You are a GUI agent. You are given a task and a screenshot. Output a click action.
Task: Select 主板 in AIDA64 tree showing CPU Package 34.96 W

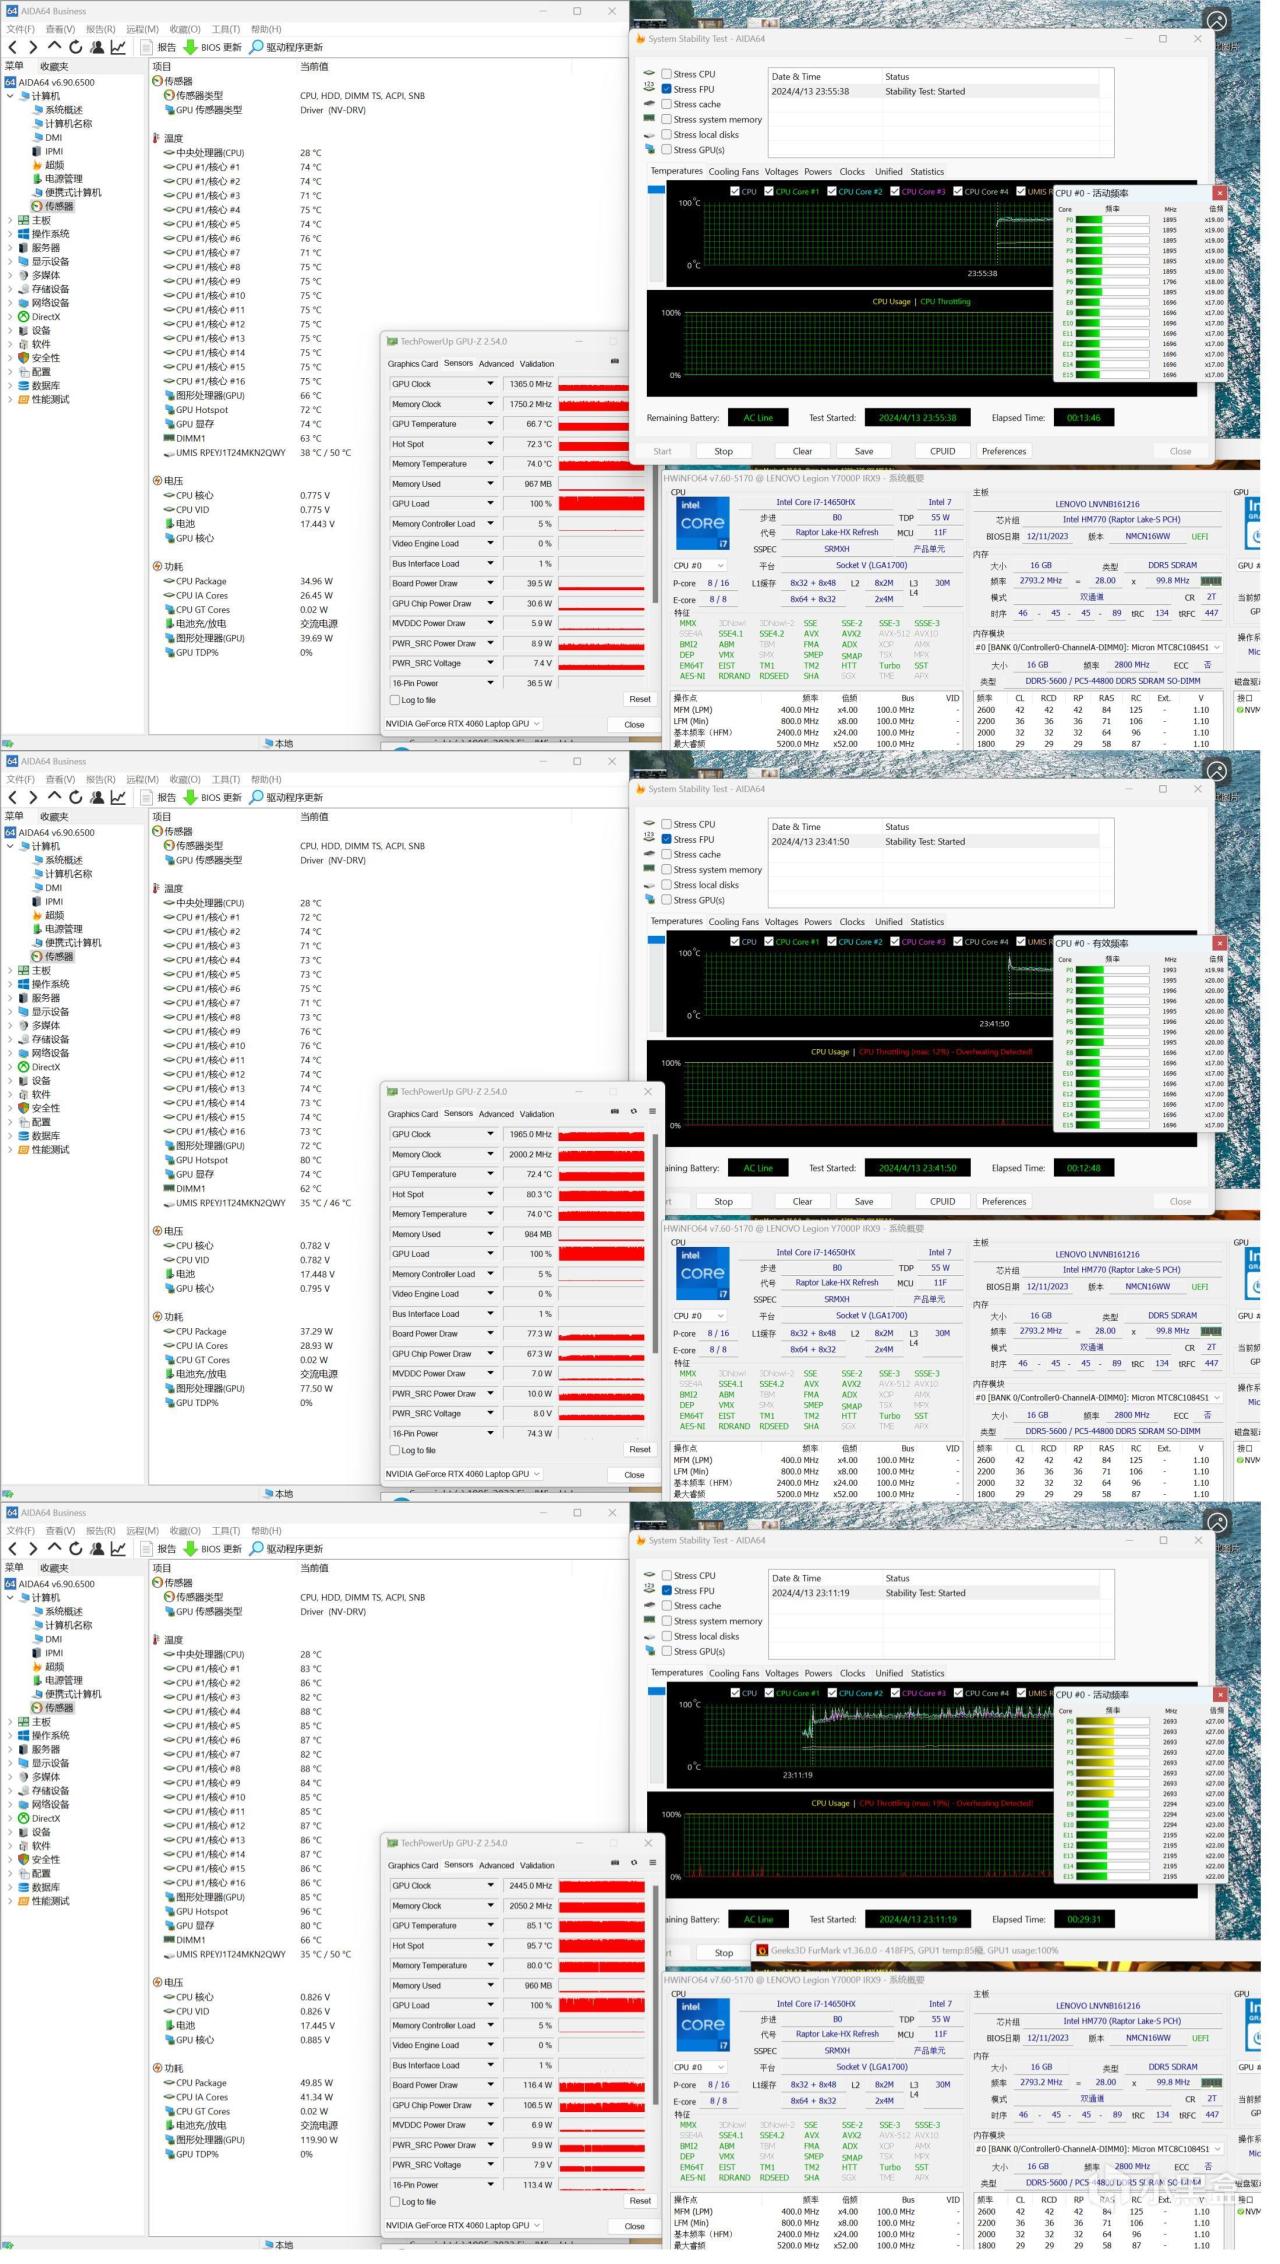41,220
